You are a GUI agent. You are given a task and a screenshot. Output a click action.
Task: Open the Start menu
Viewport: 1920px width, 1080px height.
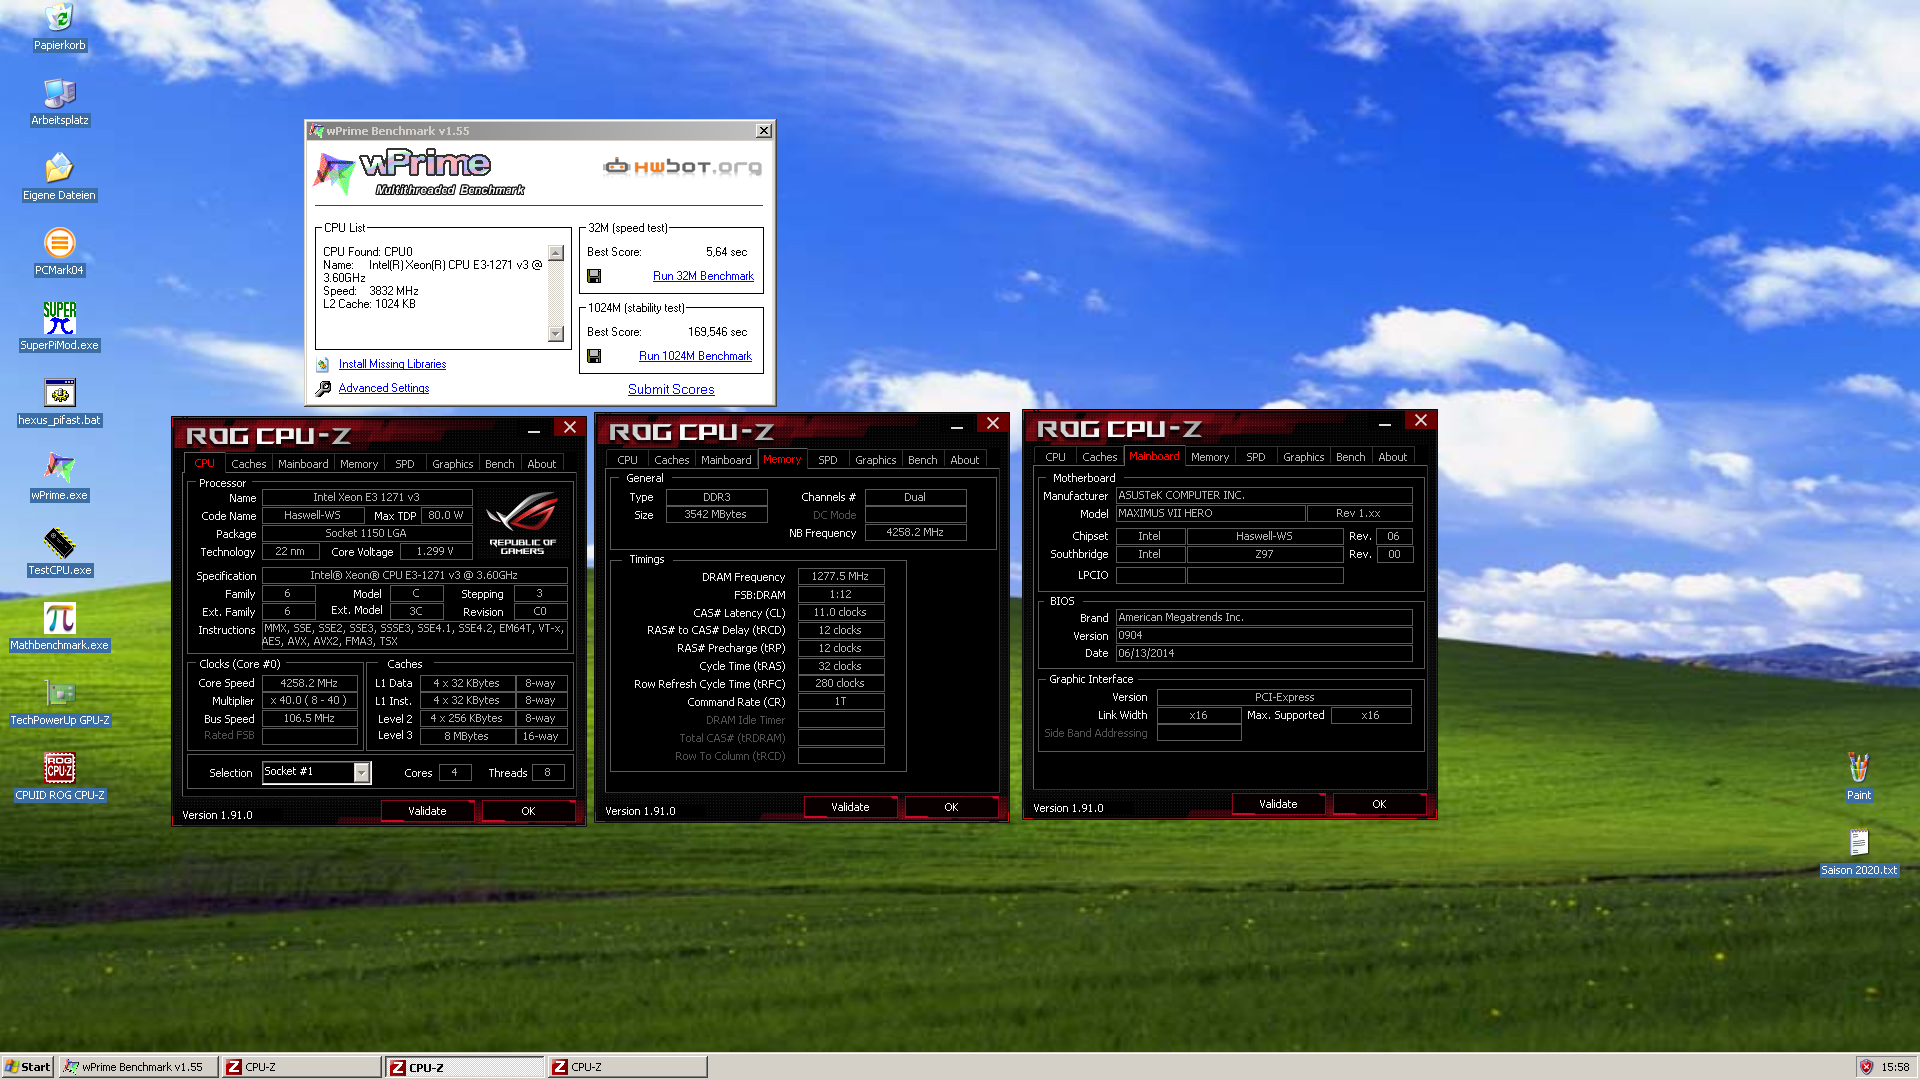coord(28,1067)
